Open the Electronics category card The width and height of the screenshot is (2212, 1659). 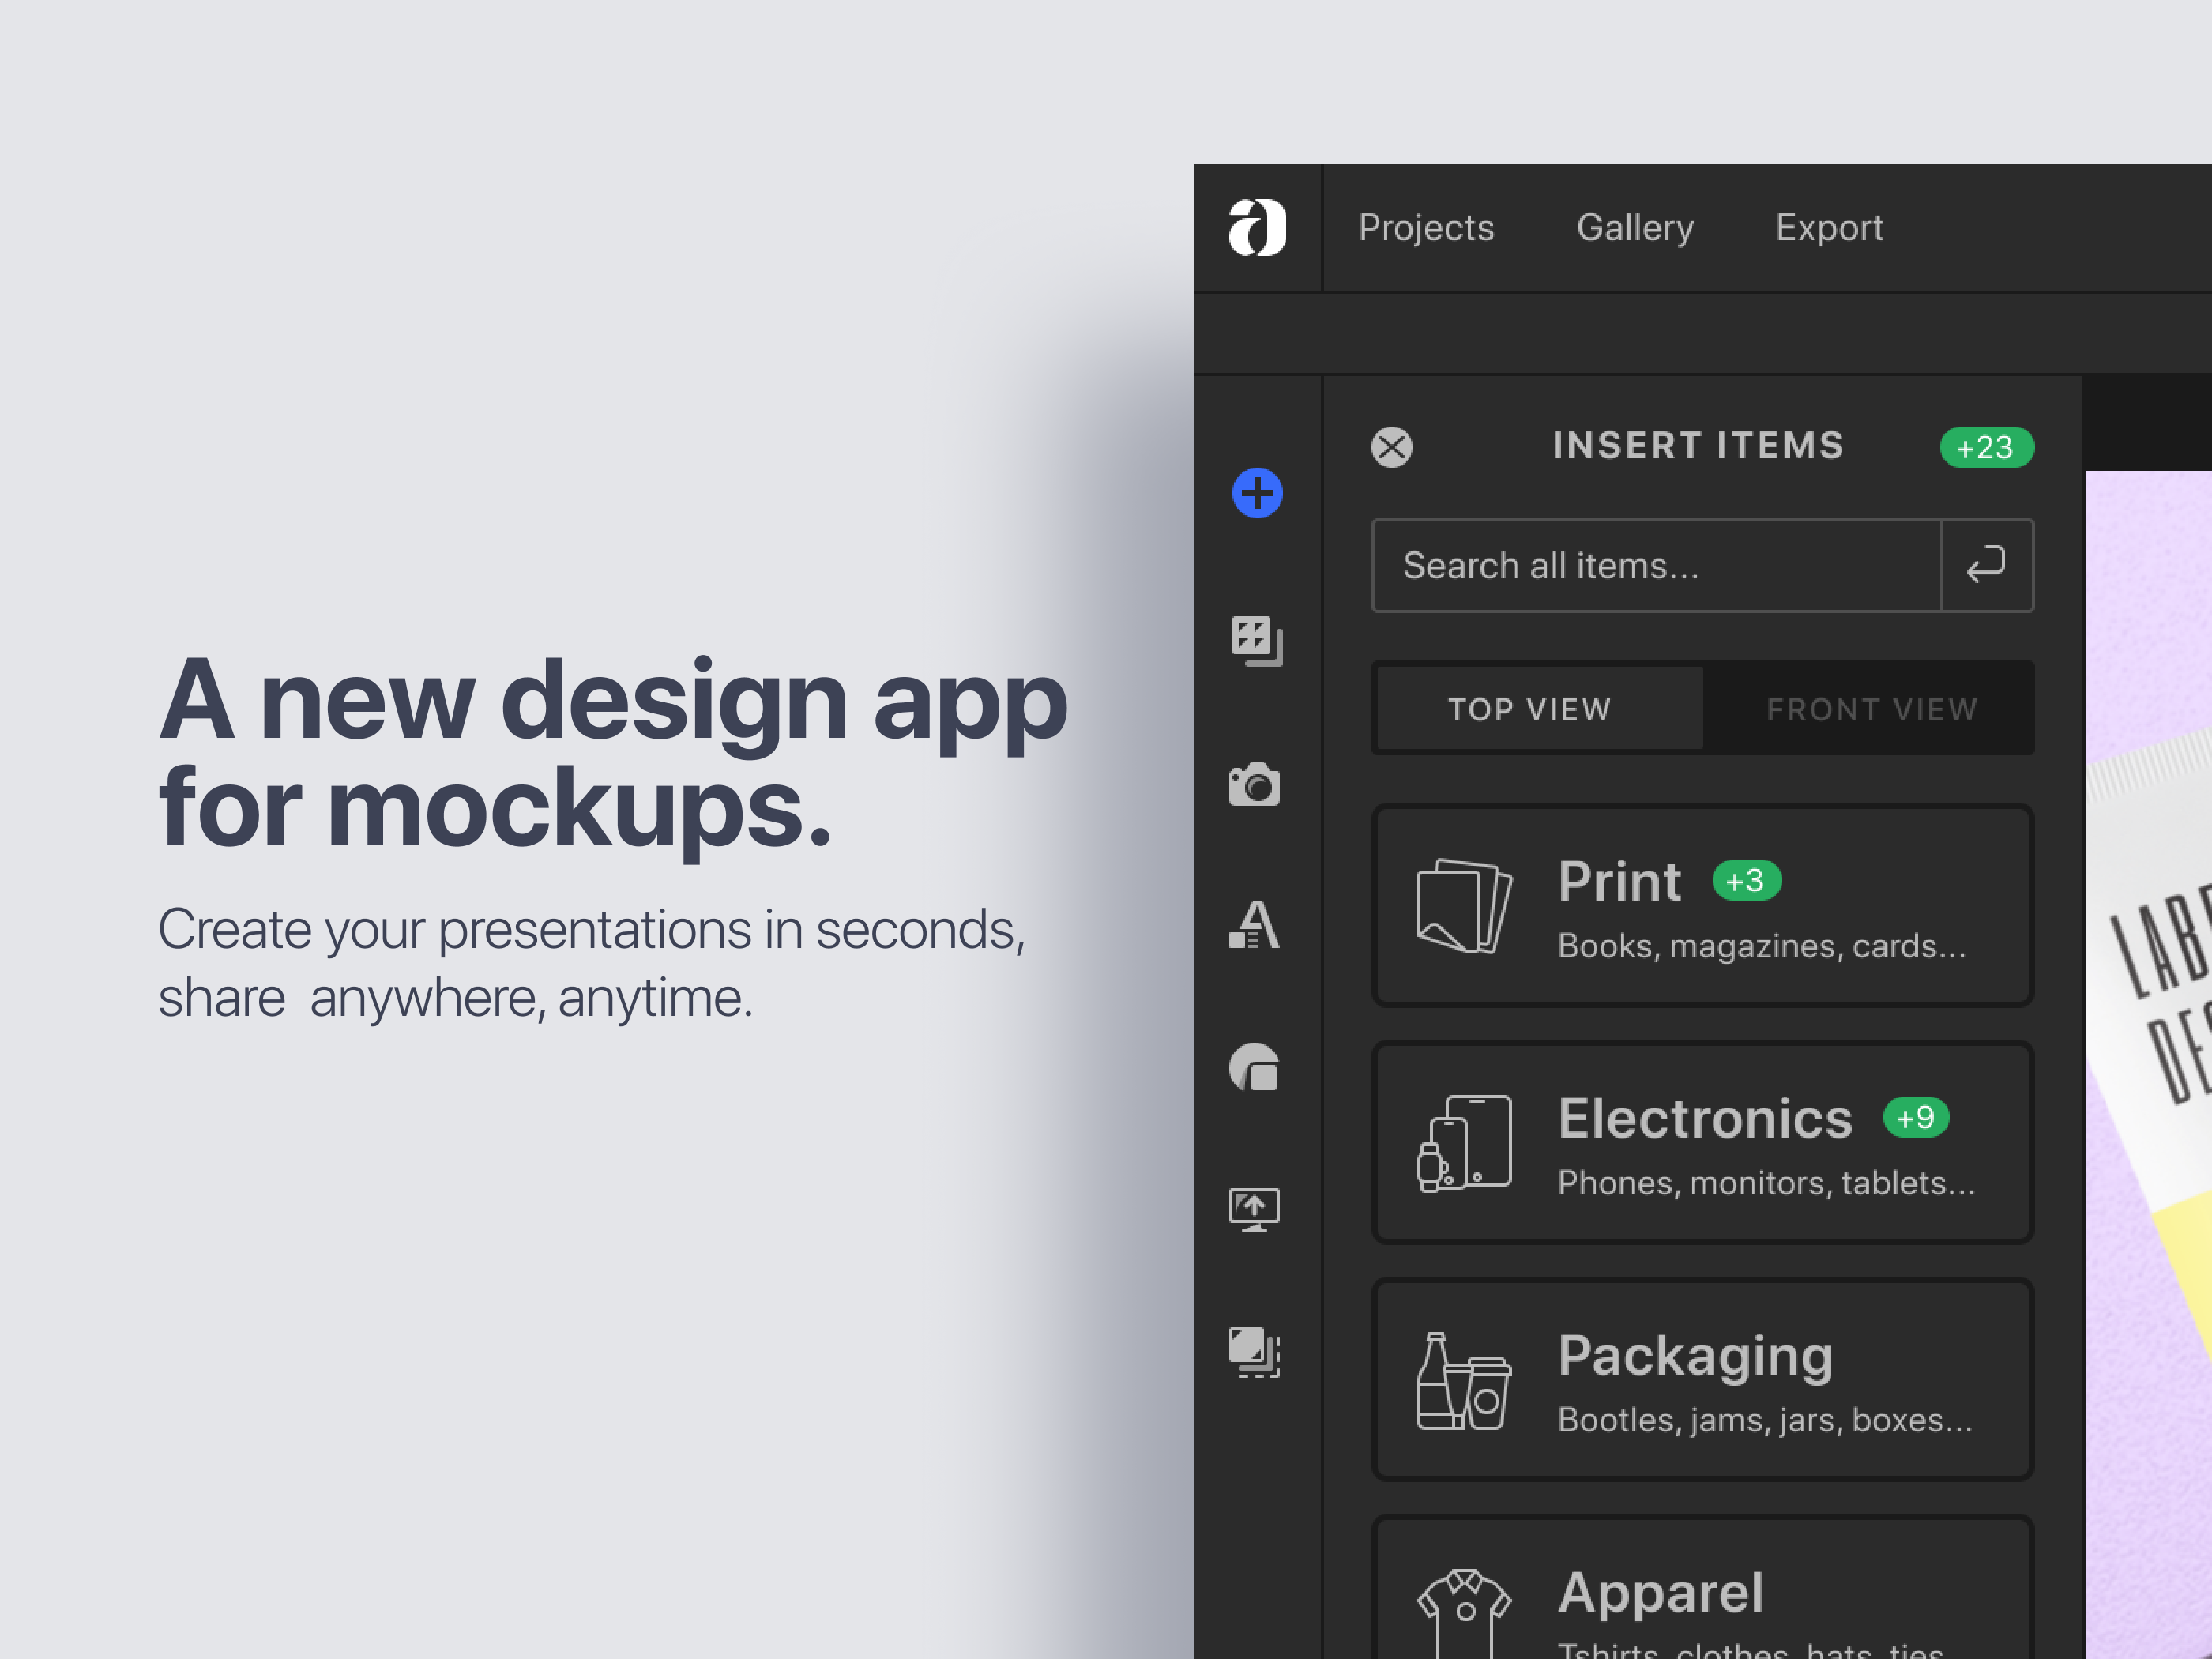pos(1702,1143)
